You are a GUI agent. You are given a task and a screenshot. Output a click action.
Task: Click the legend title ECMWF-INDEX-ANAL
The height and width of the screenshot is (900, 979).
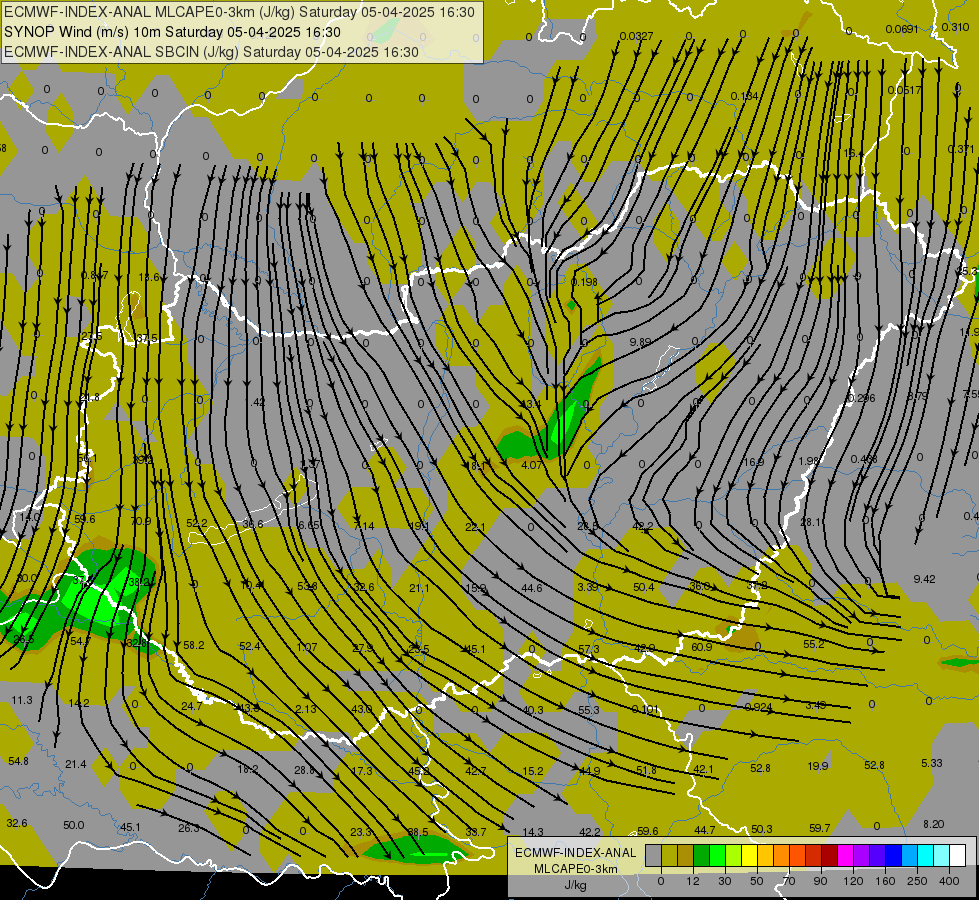[575, 853]
